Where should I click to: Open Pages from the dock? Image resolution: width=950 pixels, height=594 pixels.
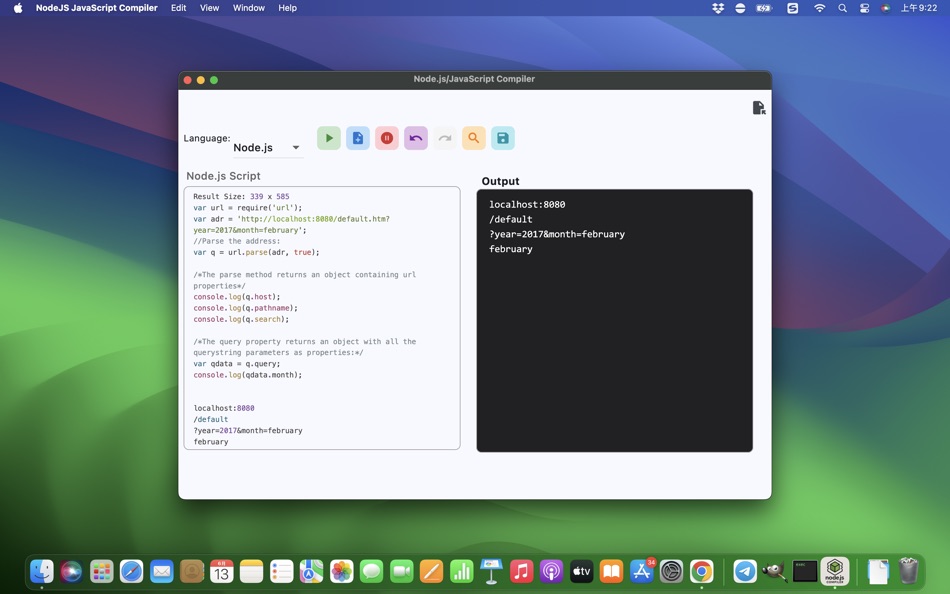coord(431,571)
